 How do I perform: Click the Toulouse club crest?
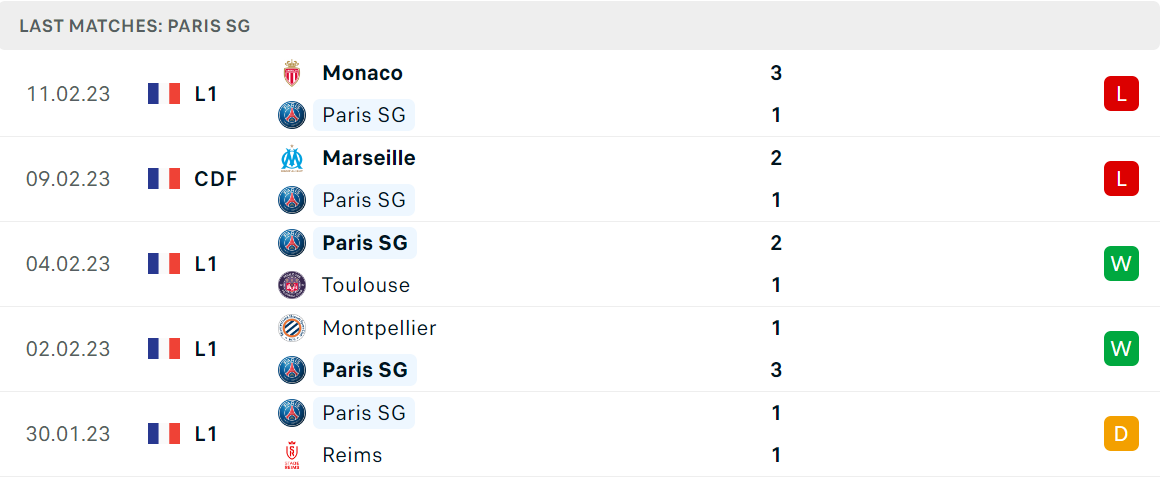pyautogui.click(x=292, y=285)
